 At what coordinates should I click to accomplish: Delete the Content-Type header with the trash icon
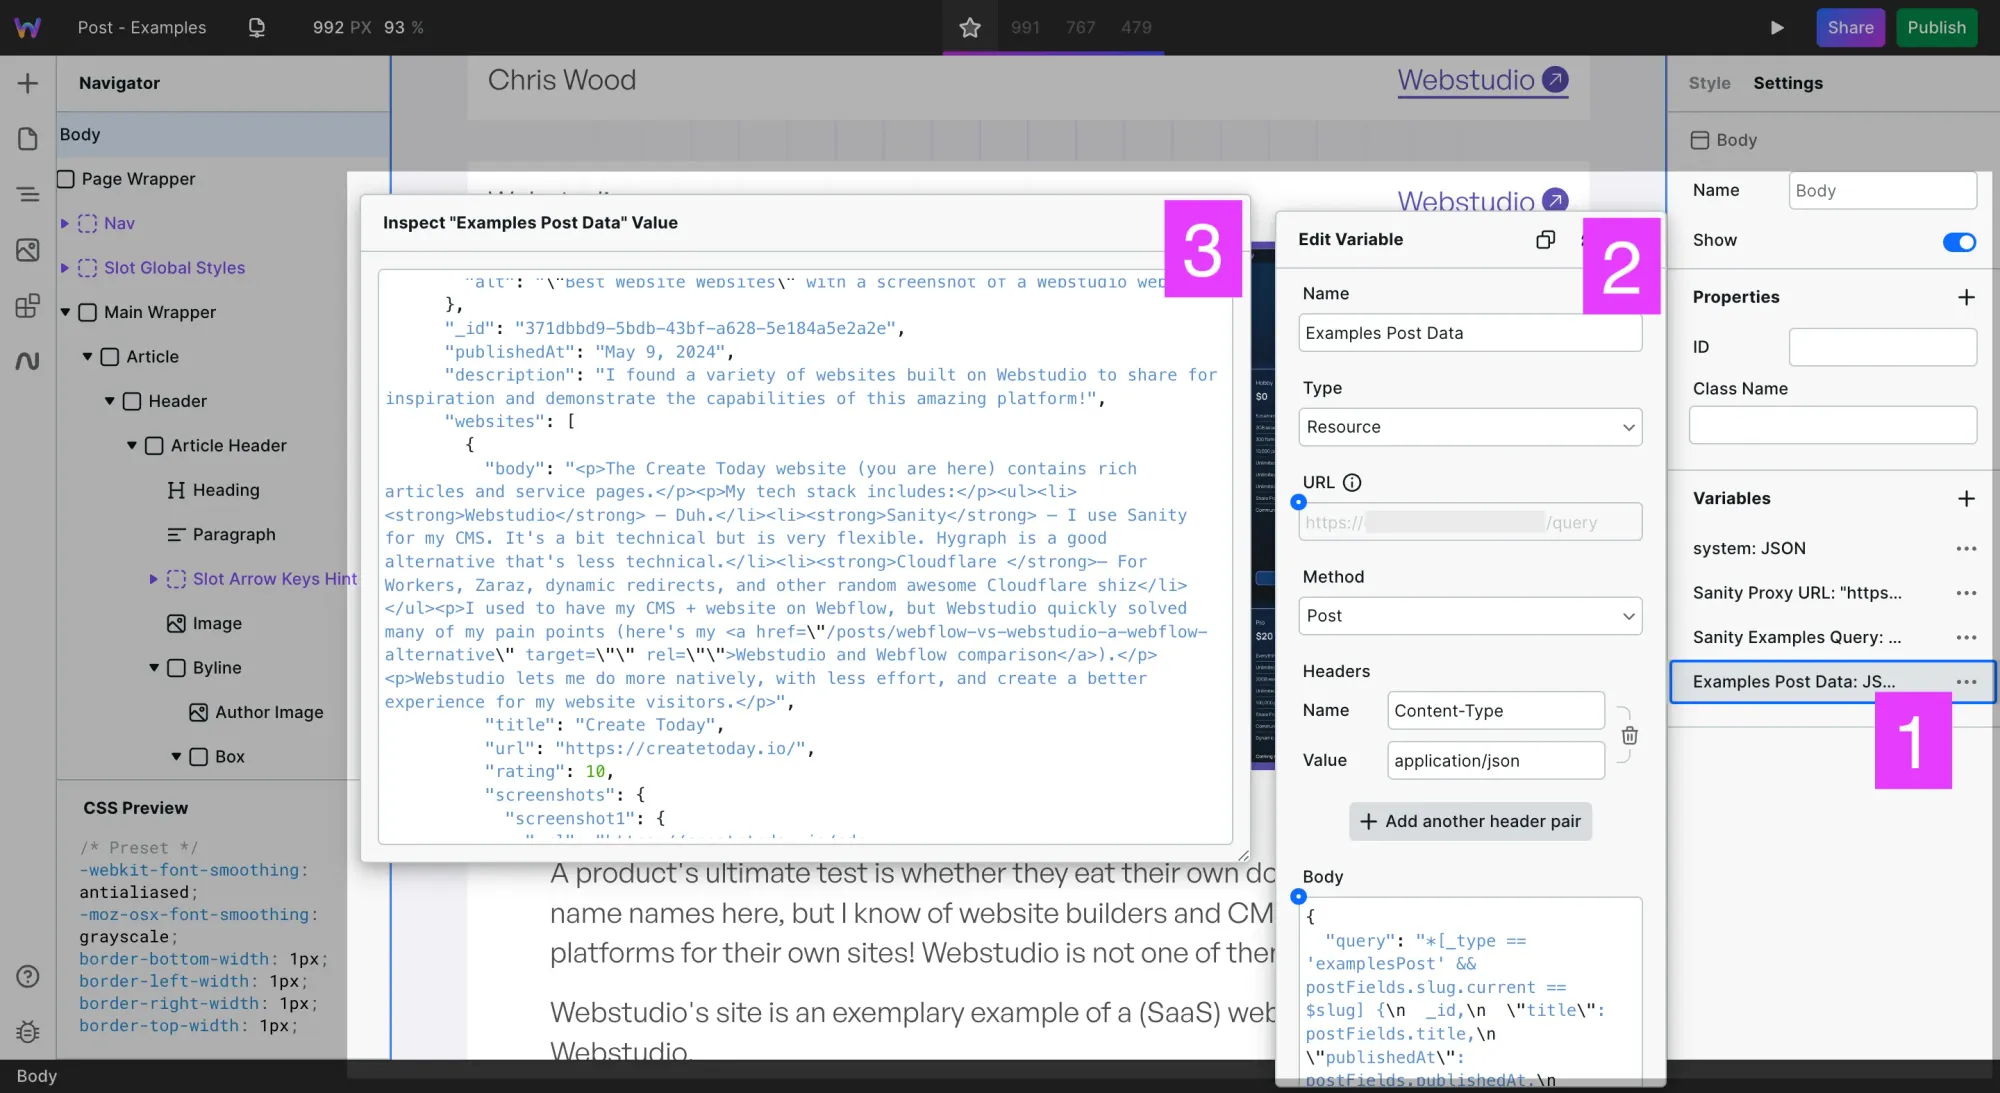1629,735
